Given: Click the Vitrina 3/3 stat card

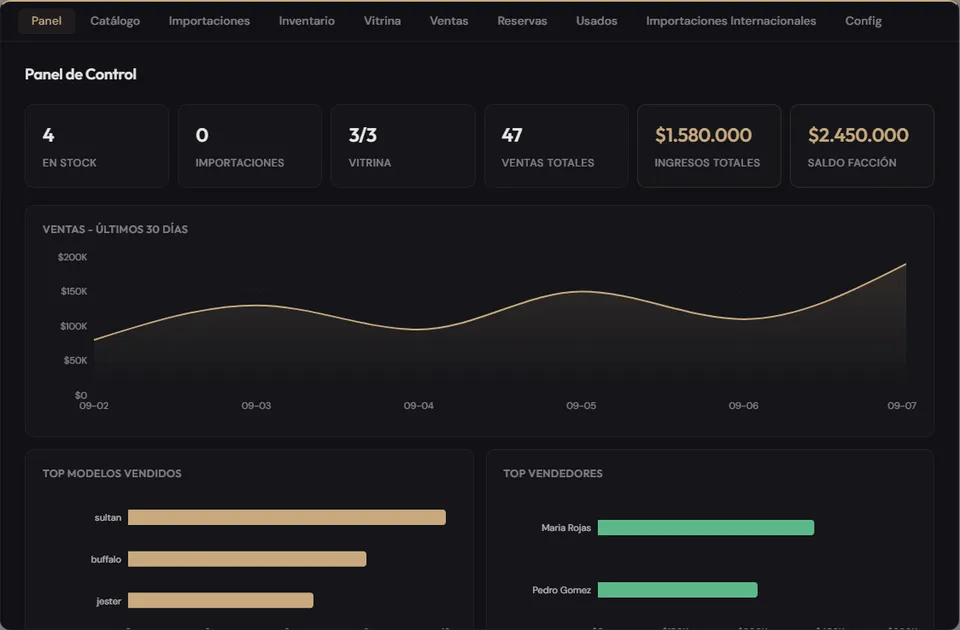Looking at the screenshot, I should click(403, 146).
